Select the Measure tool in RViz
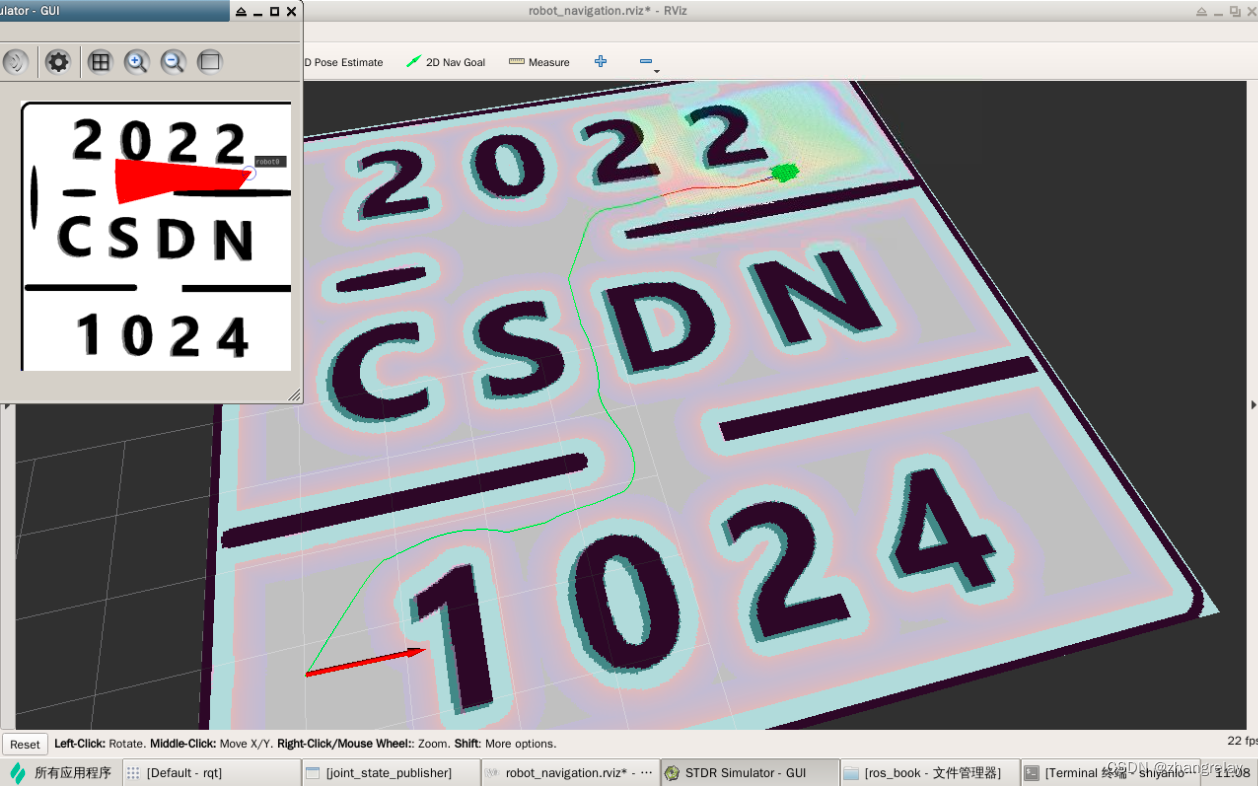Screen dimensions: 1258x786 (539, 62)
